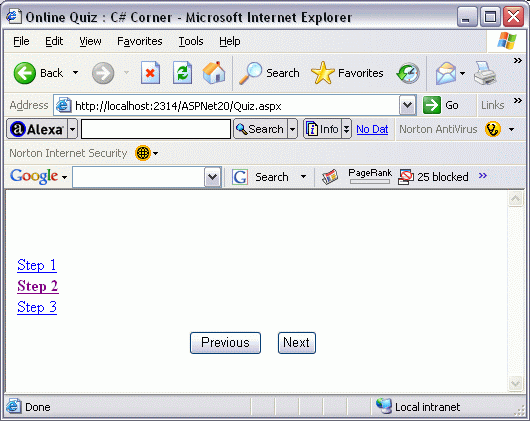The width and height of the screenshot is (530, 421).
Task: Click the Step 2 link
Action: coord(38,286)
